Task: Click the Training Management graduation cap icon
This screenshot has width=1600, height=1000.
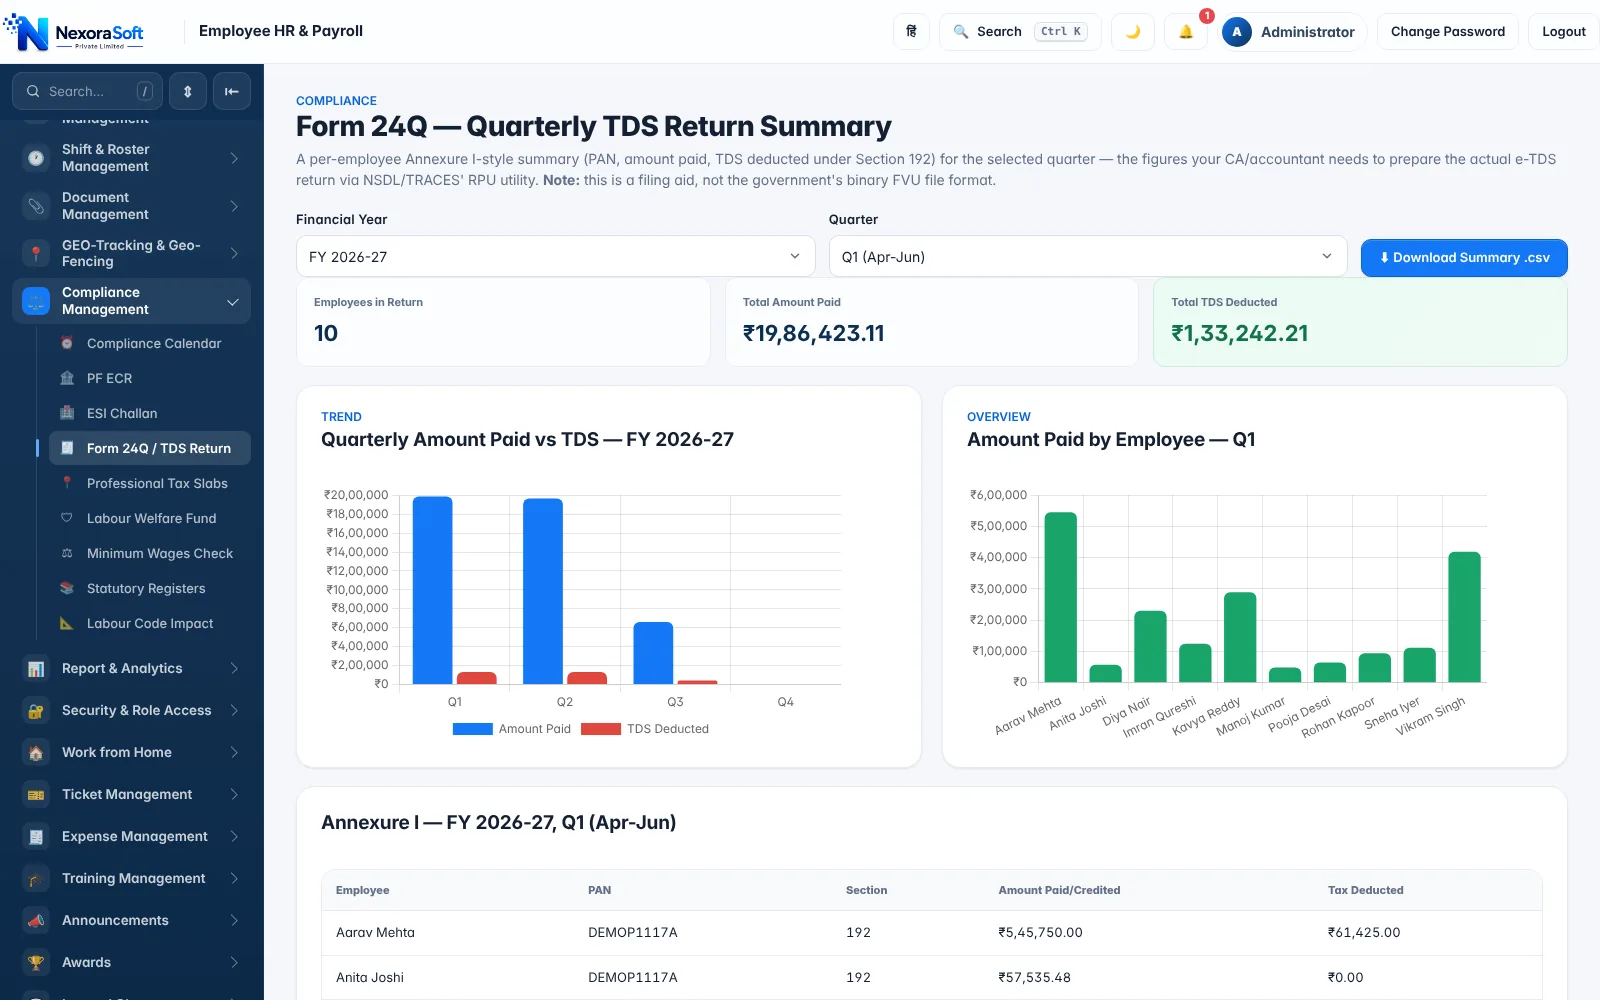Action: click(36, 879)
